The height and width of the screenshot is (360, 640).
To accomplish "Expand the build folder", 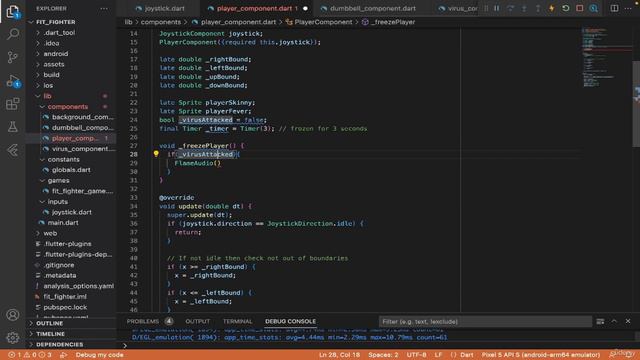I will pos(51,75).
